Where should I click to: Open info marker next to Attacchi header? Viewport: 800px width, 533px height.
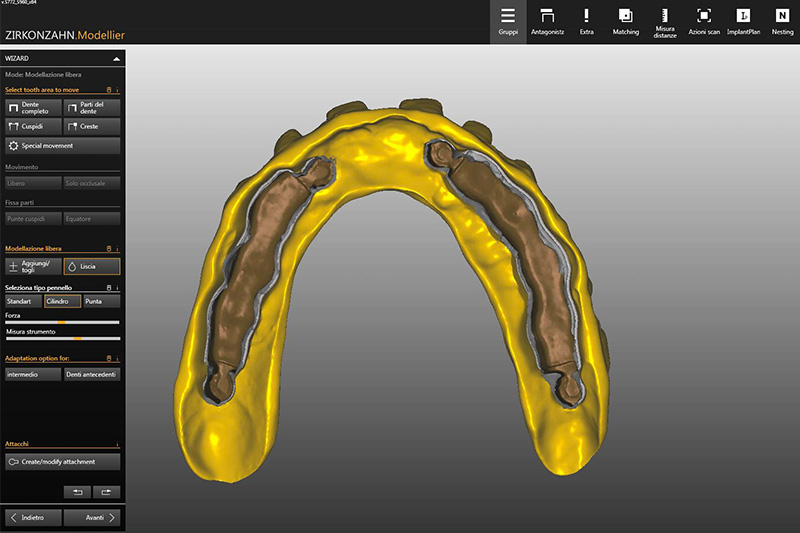(117, 444)
